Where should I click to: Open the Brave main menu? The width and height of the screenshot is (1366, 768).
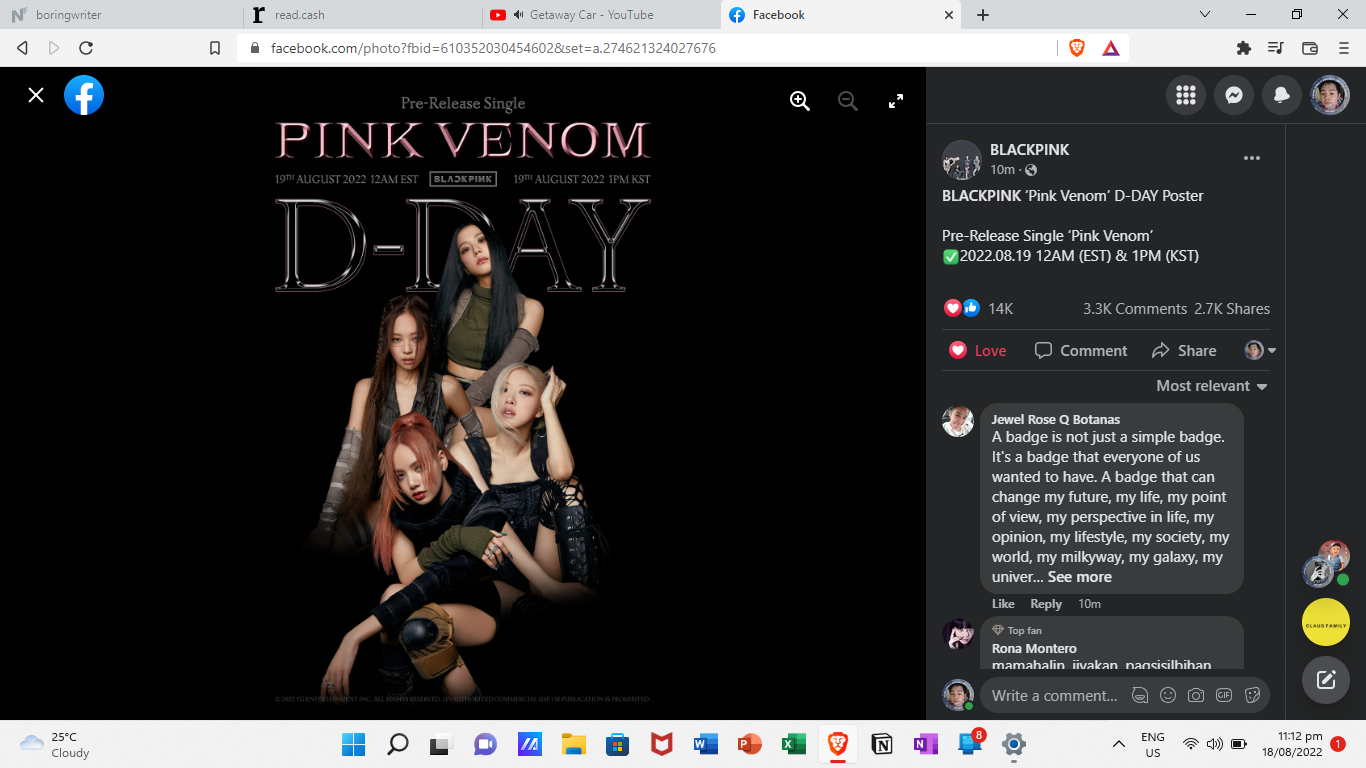click(1343, 48)
